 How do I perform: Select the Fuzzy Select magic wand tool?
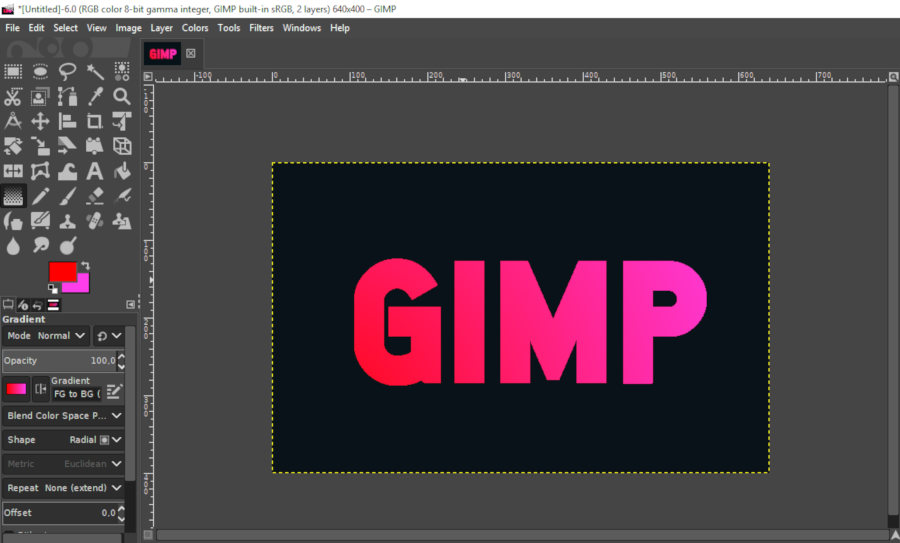point(95,71)
